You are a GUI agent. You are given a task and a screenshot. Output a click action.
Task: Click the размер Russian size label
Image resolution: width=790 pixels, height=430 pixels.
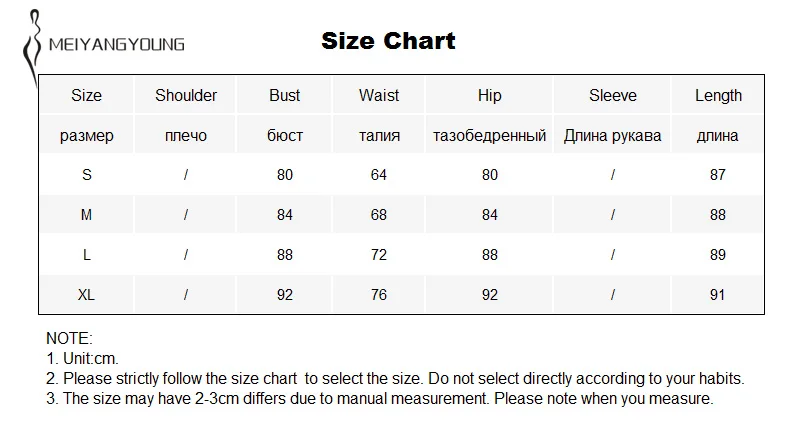(x=87, y=136)
